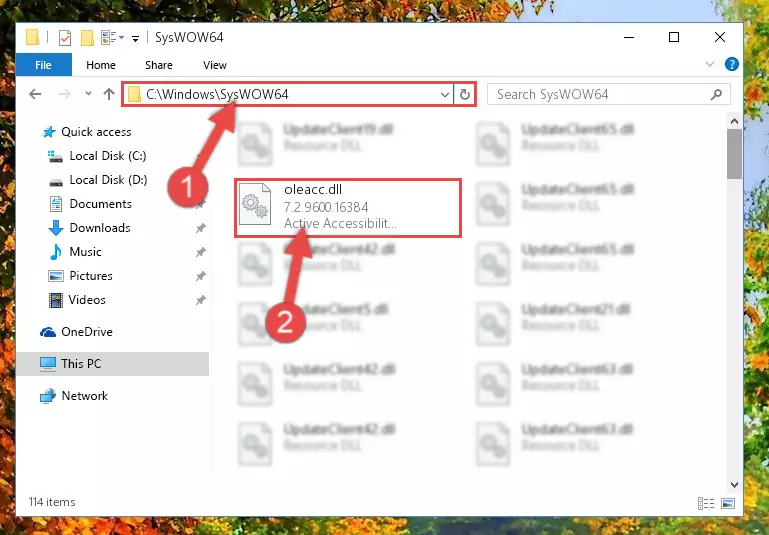Screen dimensions: 769x535
Task: Expand the ribbon with the chevron
Action: (x=709, y=64)
